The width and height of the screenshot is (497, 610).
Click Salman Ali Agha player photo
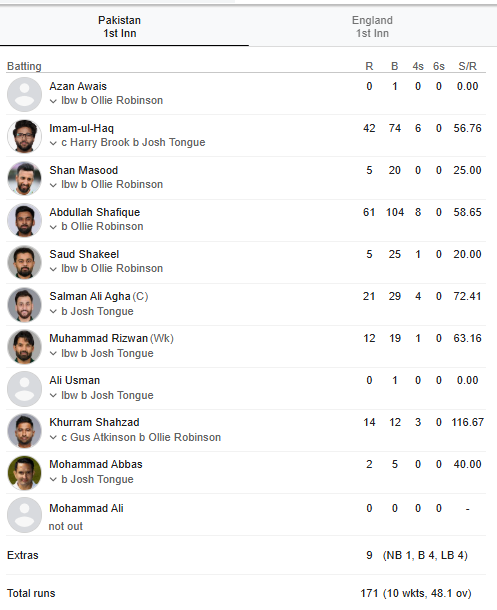24,305
